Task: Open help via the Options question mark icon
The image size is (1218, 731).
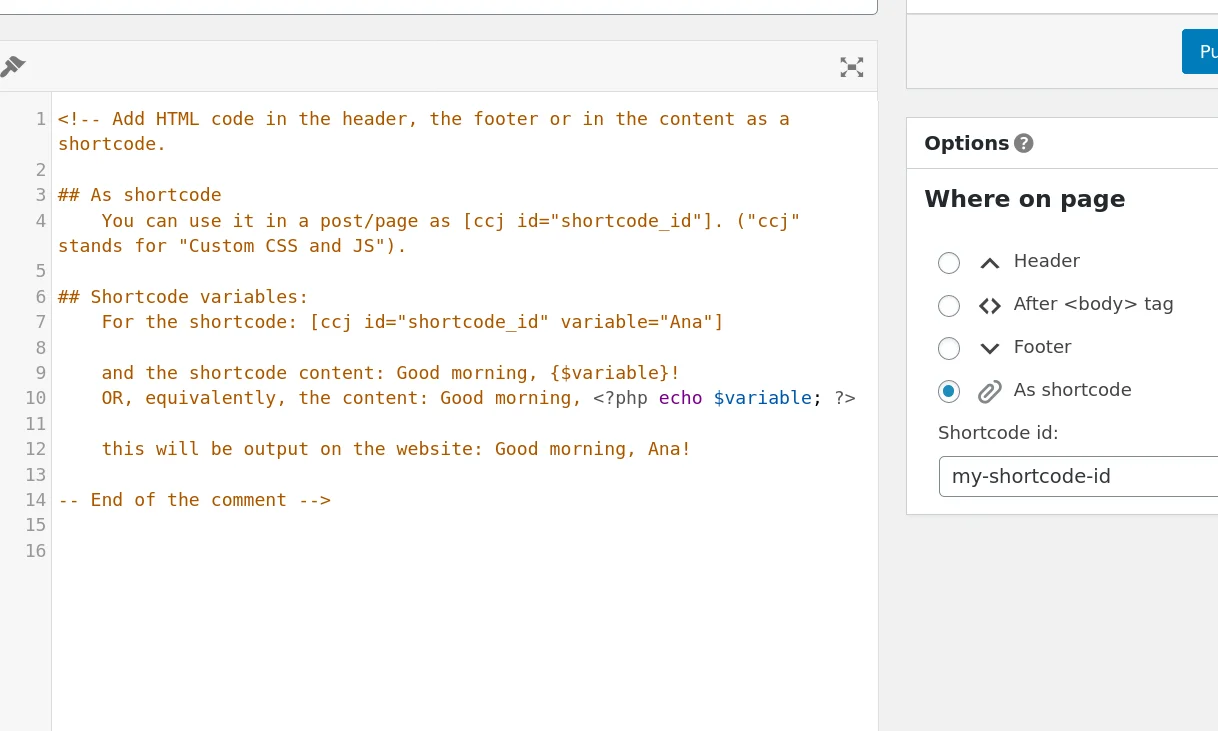Action: [1023, 143]
